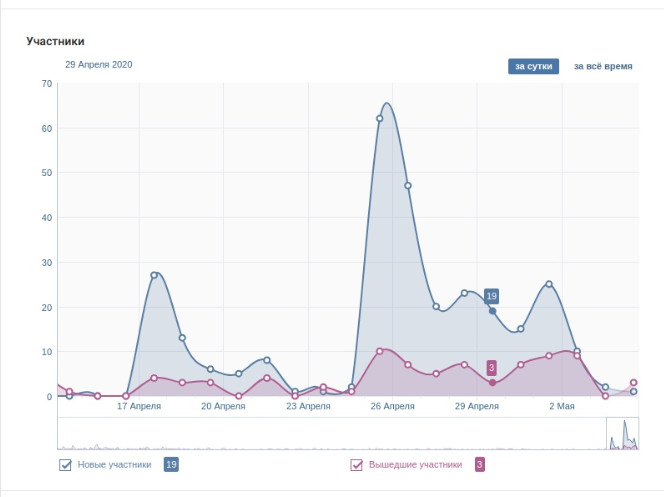Click the blue data point at 25 near 2 Мая

tap(549, 284)
